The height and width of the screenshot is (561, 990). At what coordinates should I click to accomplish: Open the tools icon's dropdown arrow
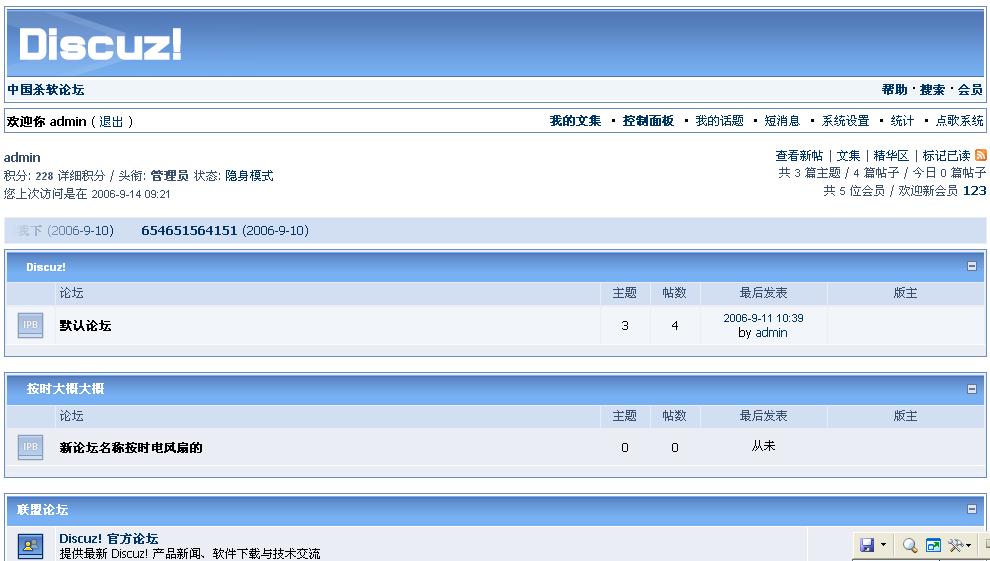(x=969, y=546)
